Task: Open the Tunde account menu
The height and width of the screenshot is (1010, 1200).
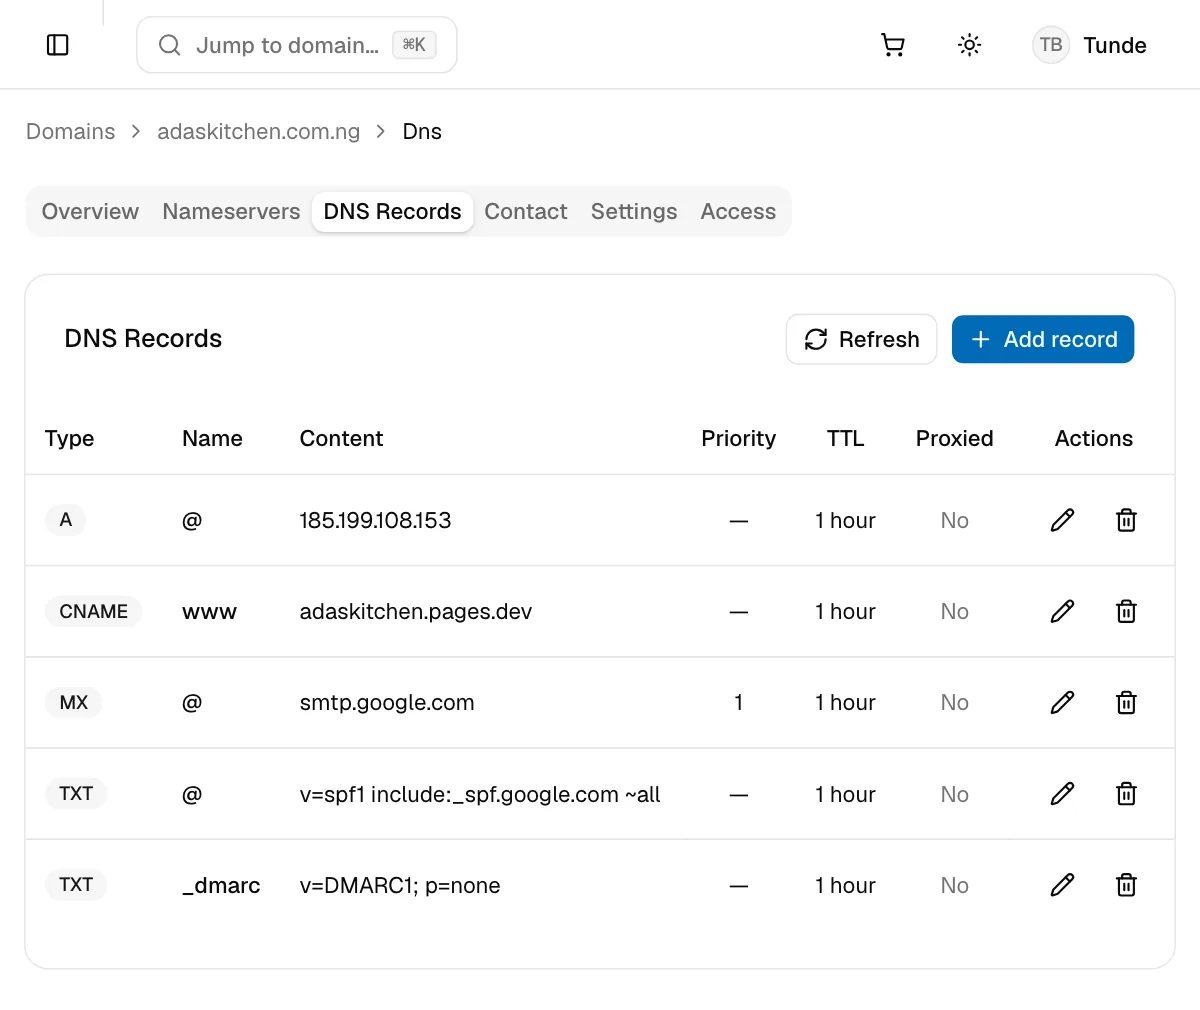Action: tap(1090, 45)
